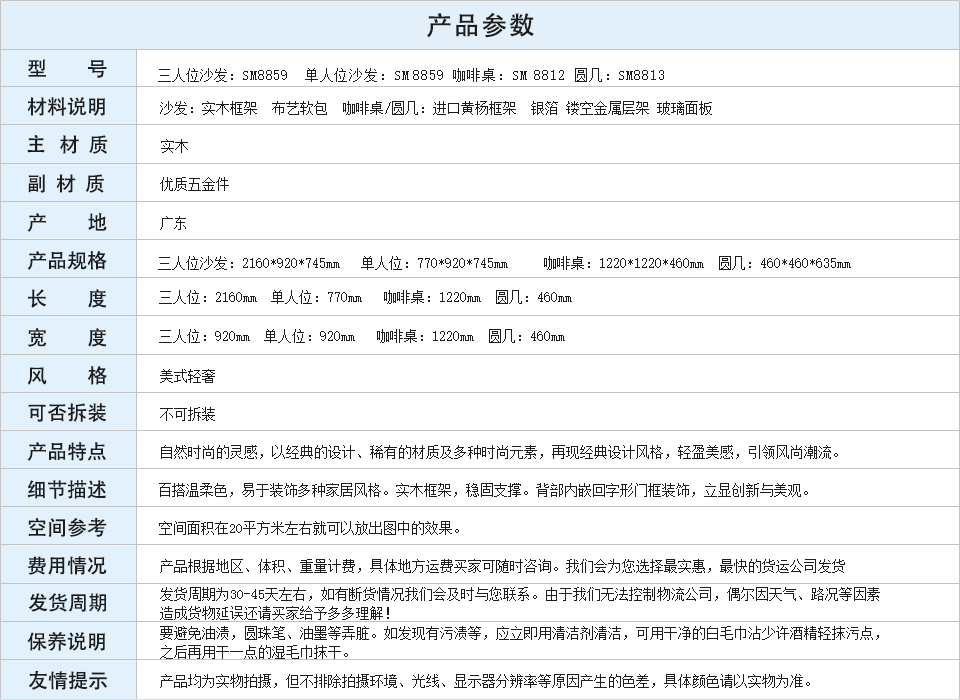Select the 产品特点 row label
This screenshot has width=960, height=700.
click(67, 451)
